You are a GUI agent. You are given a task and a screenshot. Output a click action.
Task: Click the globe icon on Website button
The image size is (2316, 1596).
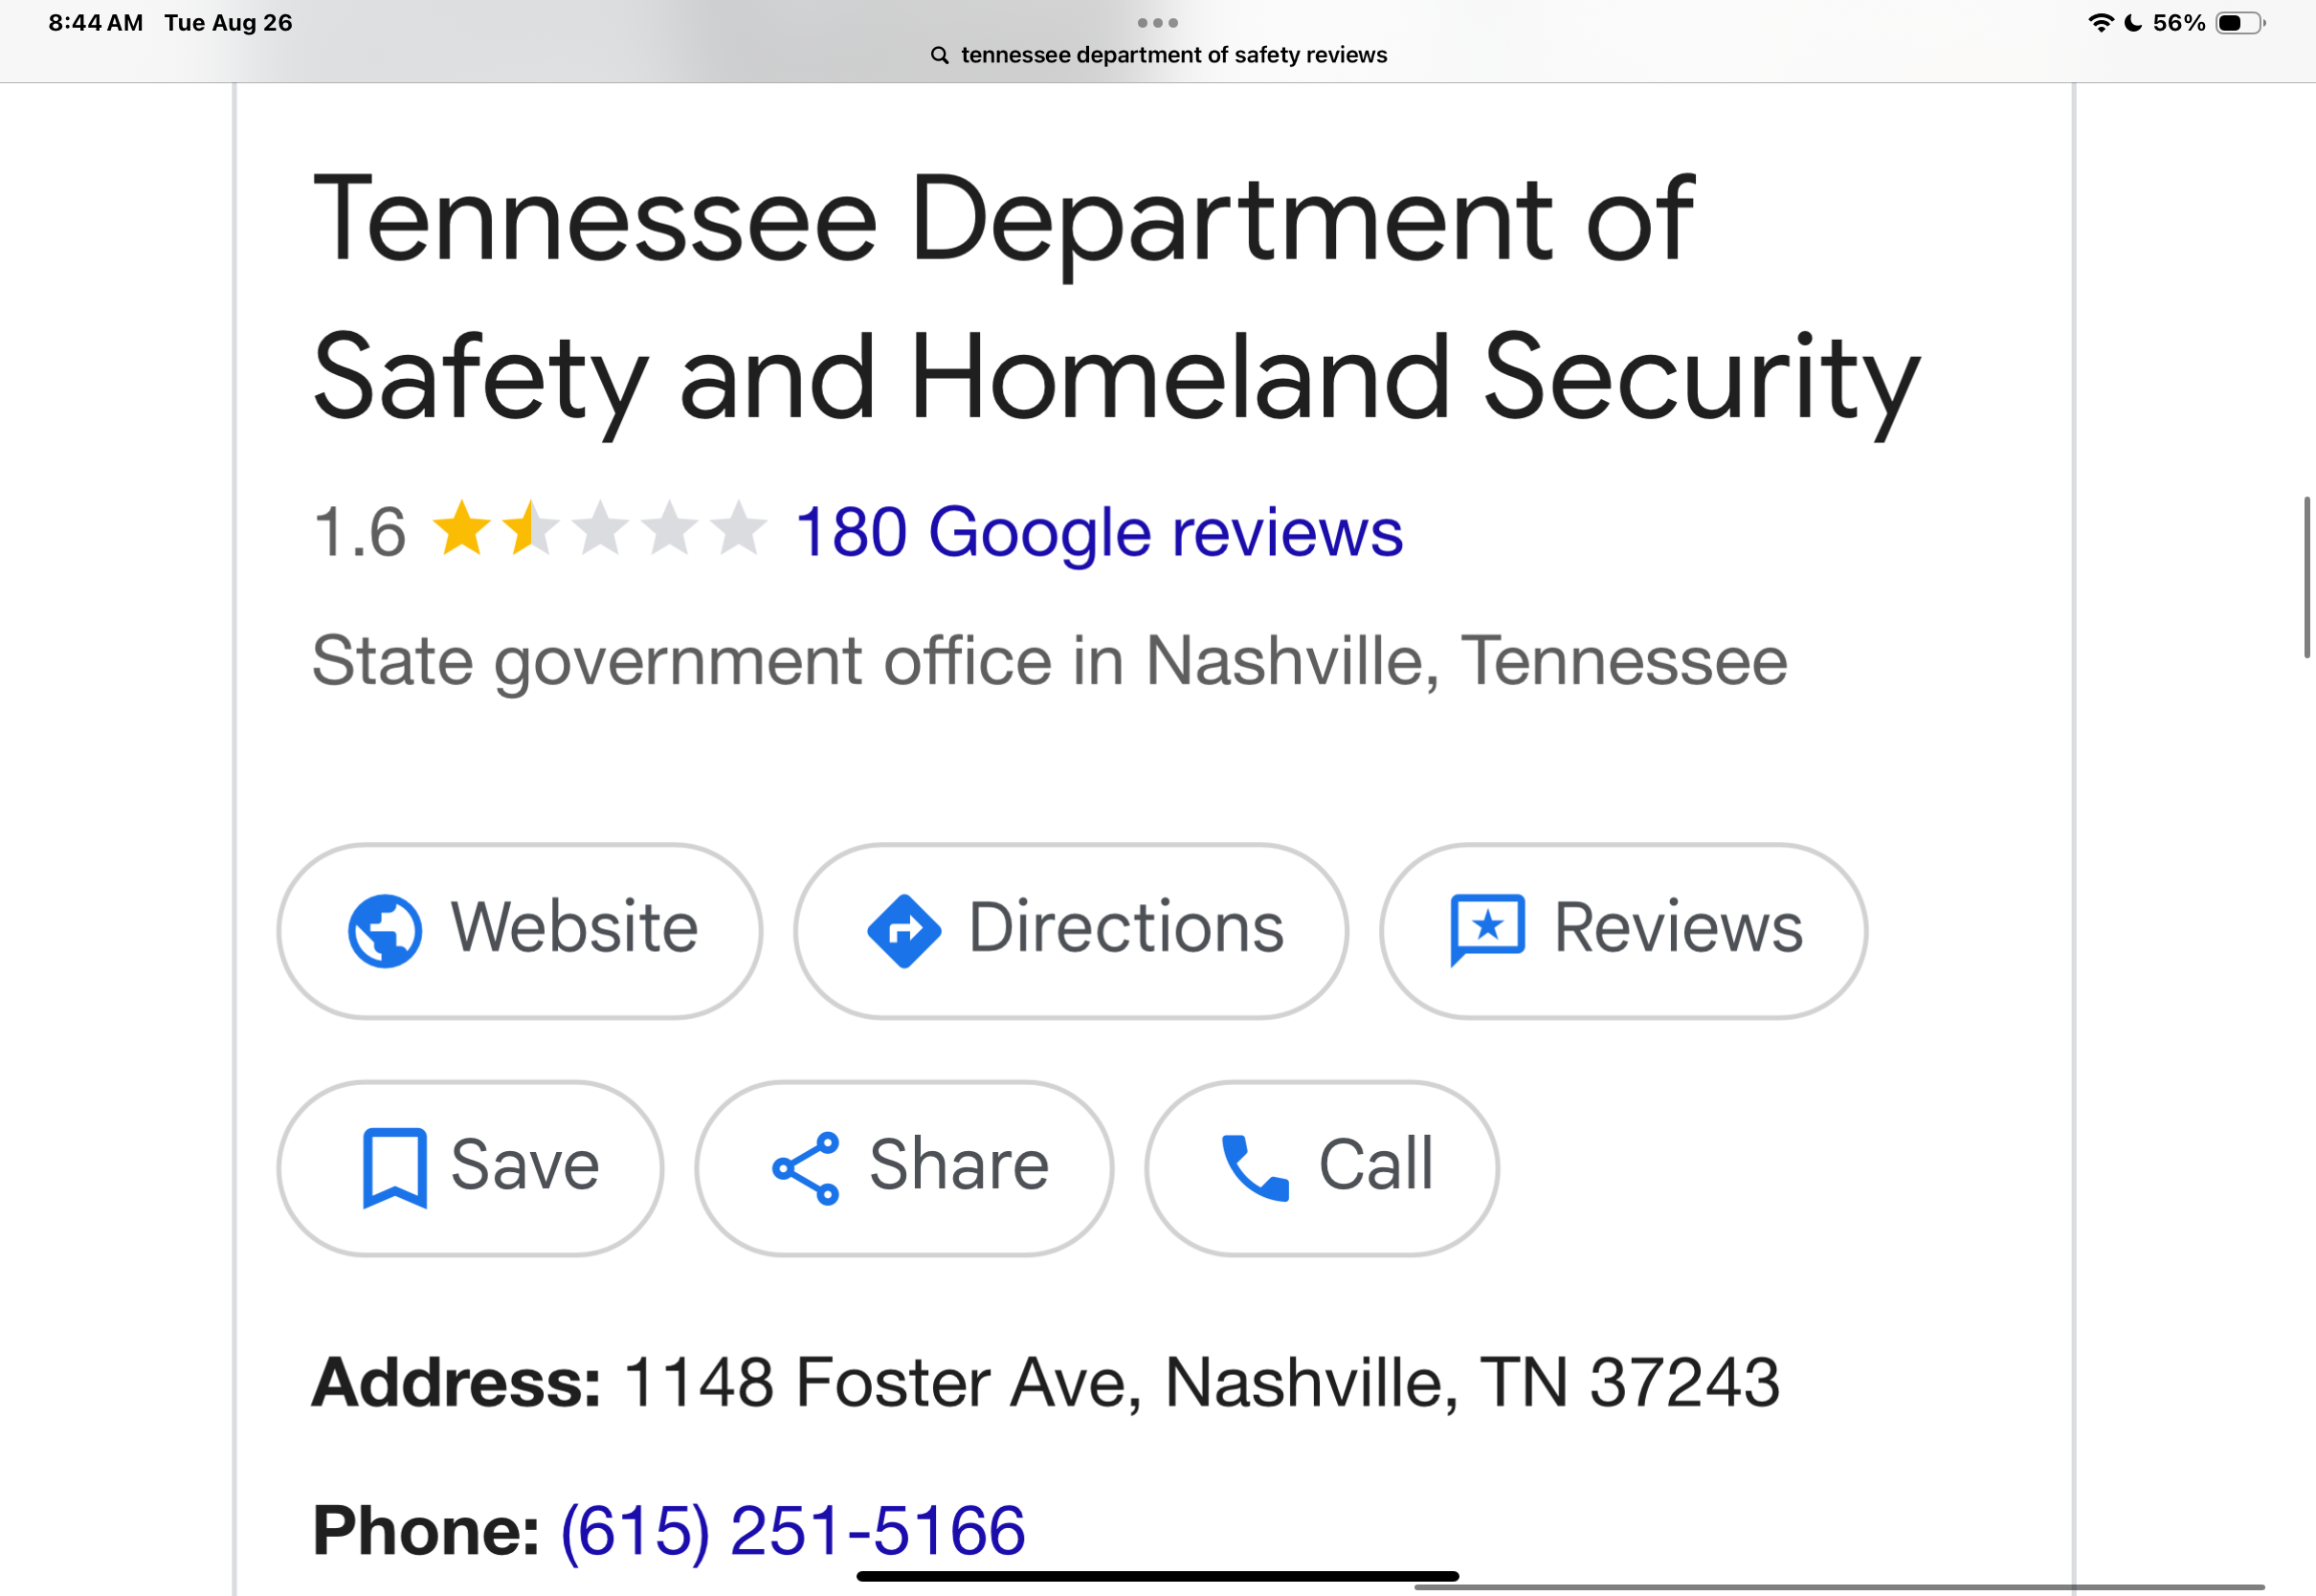click(385, 930)
